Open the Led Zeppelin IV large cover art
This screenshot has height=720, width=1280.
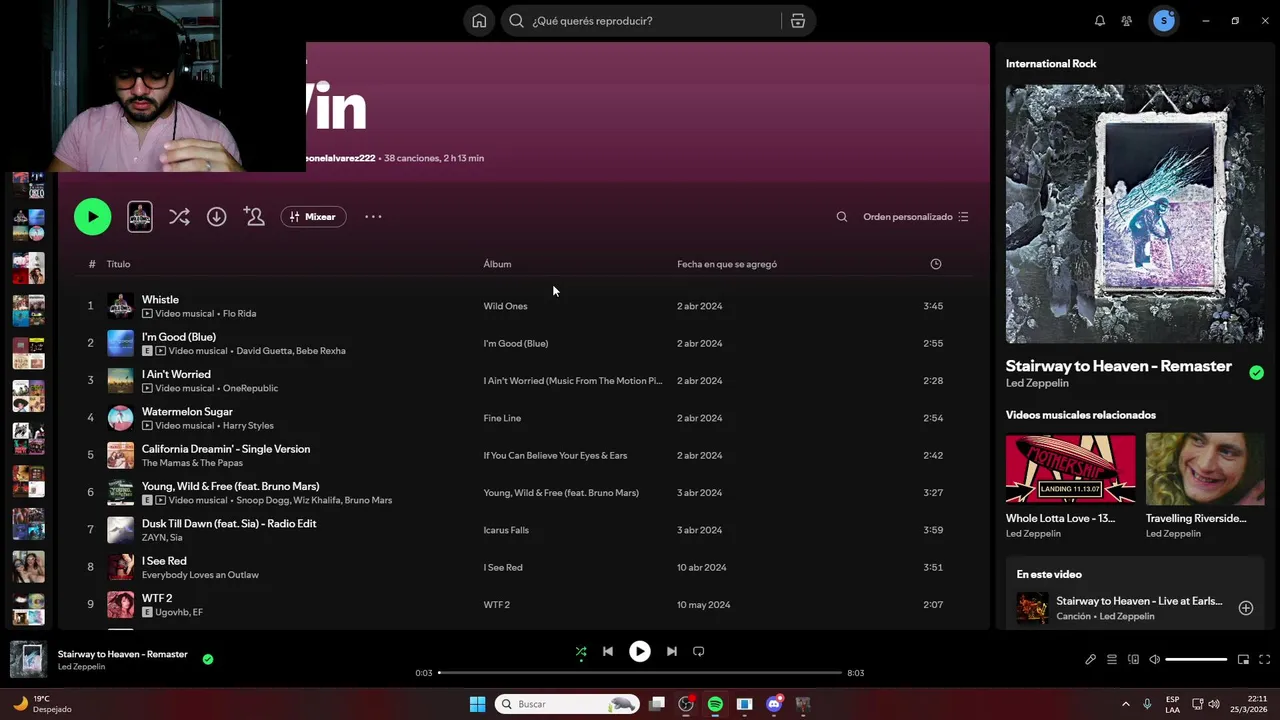click(1135, 214)
